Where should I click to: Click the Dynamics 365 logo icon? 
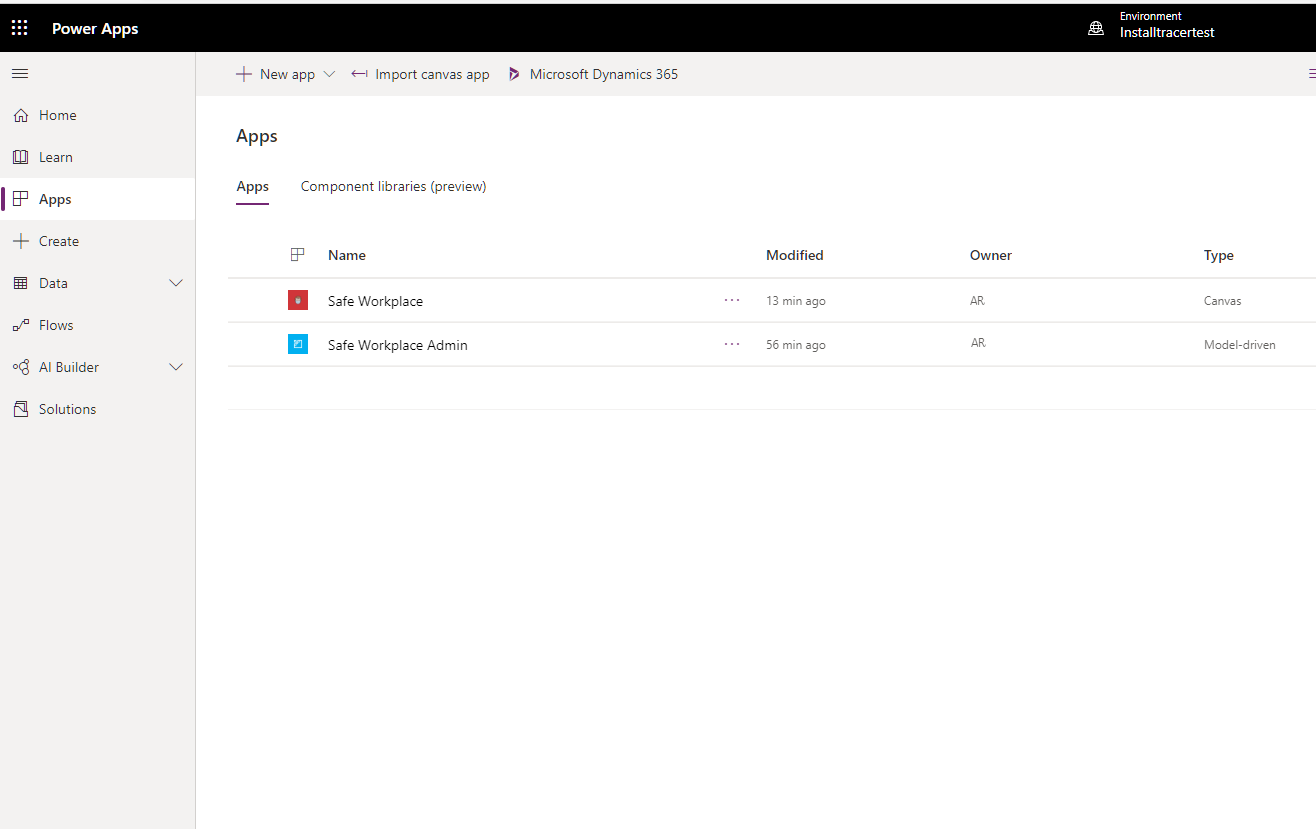(x=514, y=74)
